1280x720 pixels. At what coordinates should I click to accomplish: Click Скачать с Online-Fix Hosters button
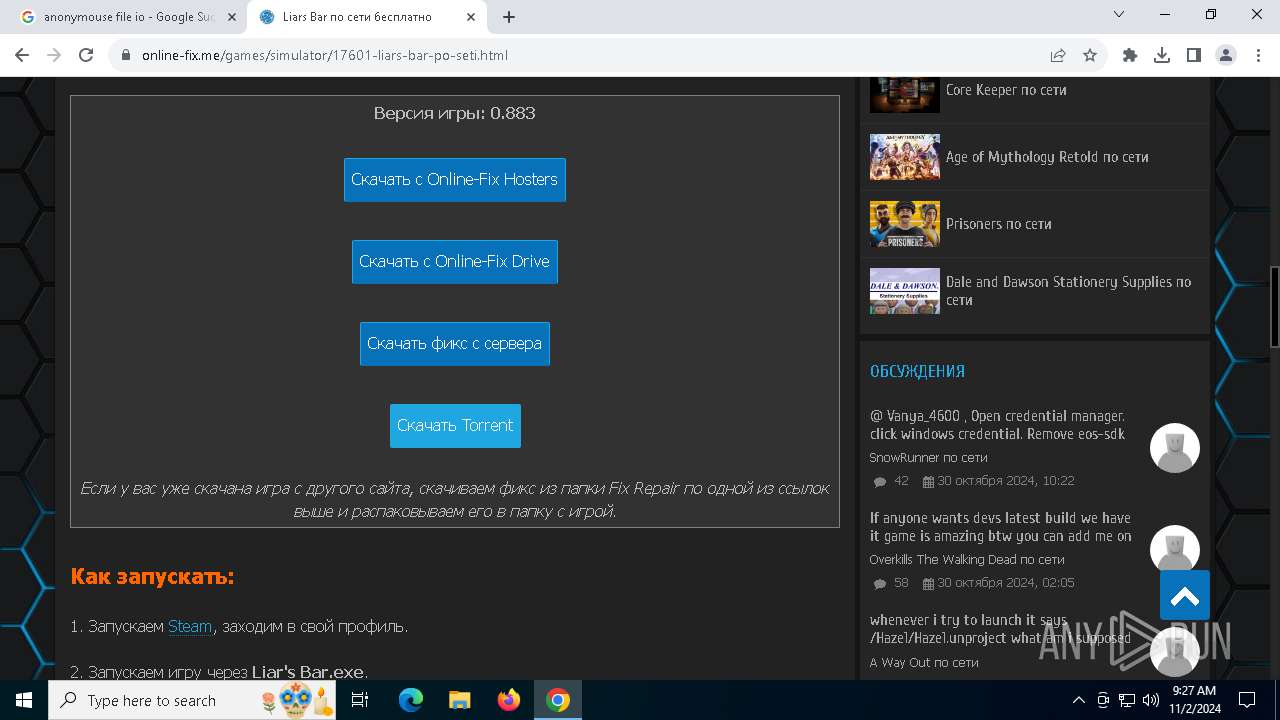point(455,180)
